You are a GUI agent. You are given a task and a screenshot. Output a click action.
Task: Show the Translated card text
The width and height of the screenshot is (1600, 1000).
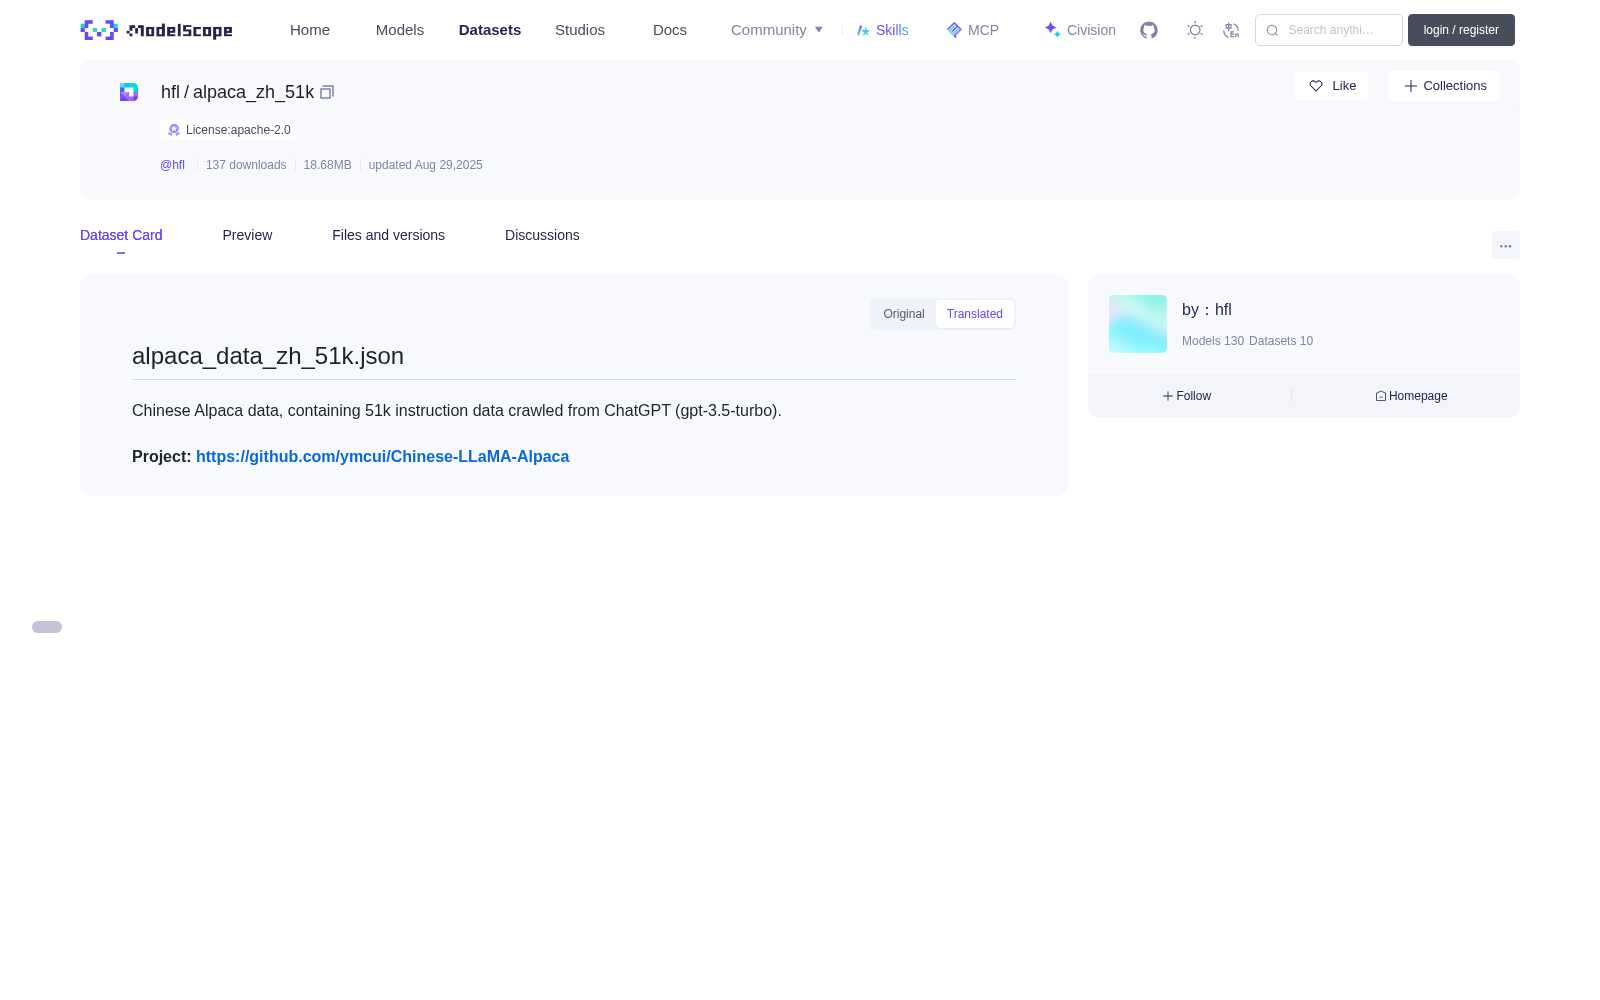click(x=975, y=314)
